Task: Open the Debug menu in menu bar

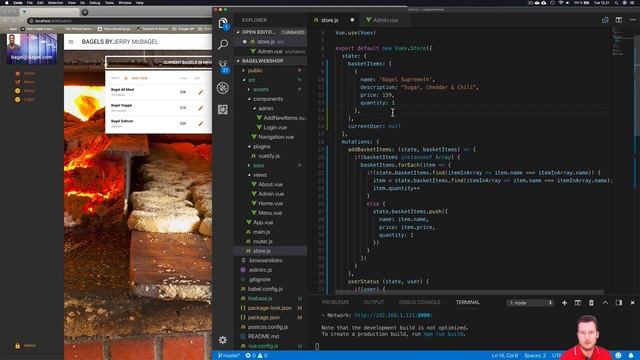Action: [95, 2]
